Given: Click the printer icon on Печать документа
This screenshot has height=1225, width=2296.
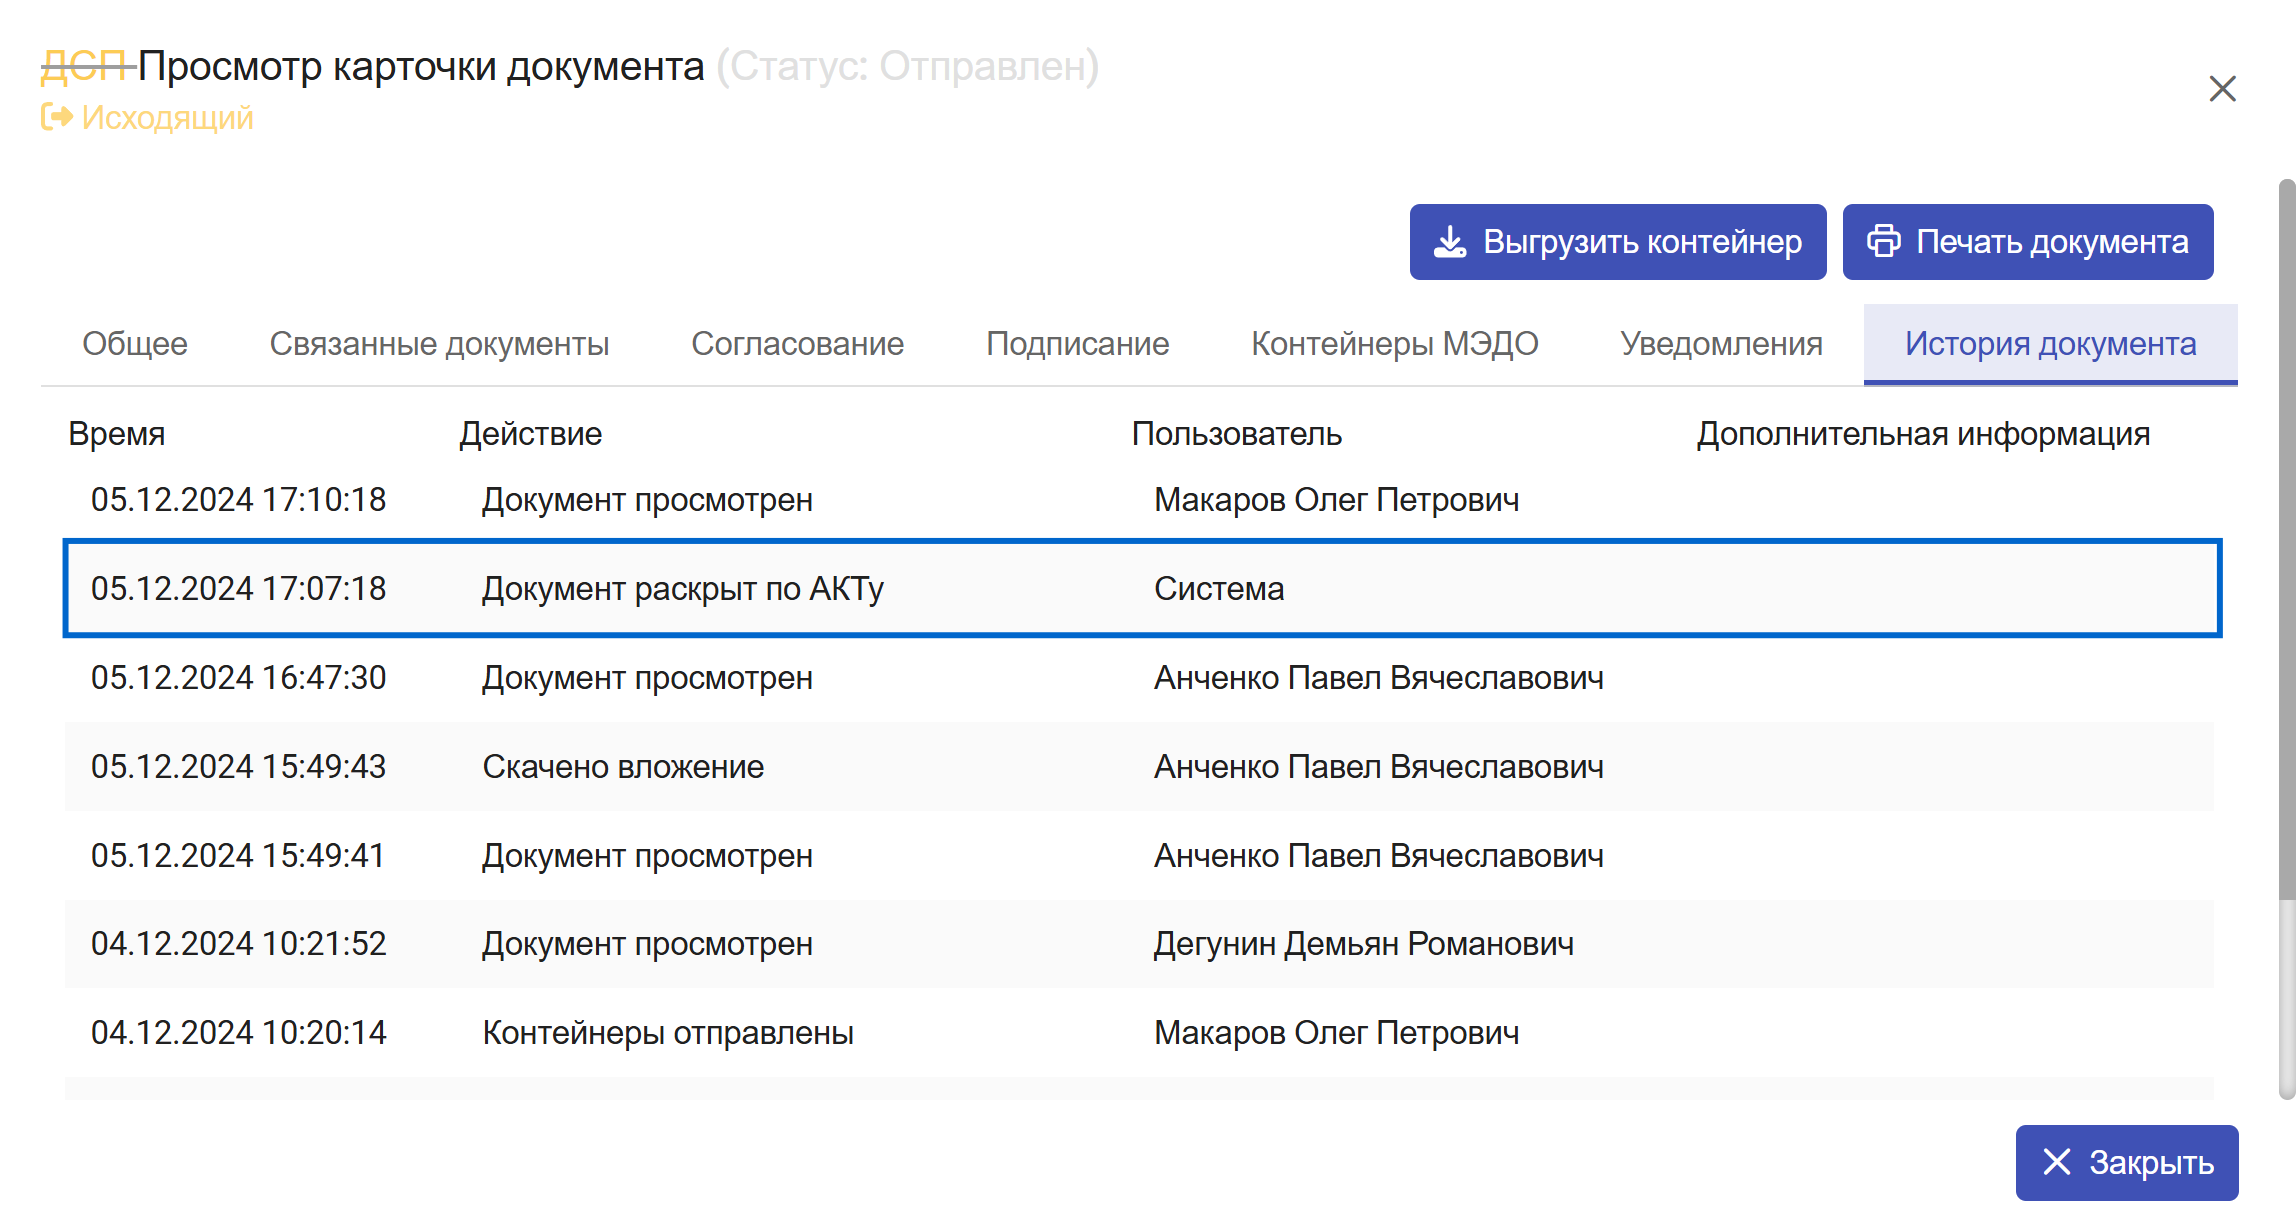Looking at the screenshot, I should click(x=1884, y=242).
